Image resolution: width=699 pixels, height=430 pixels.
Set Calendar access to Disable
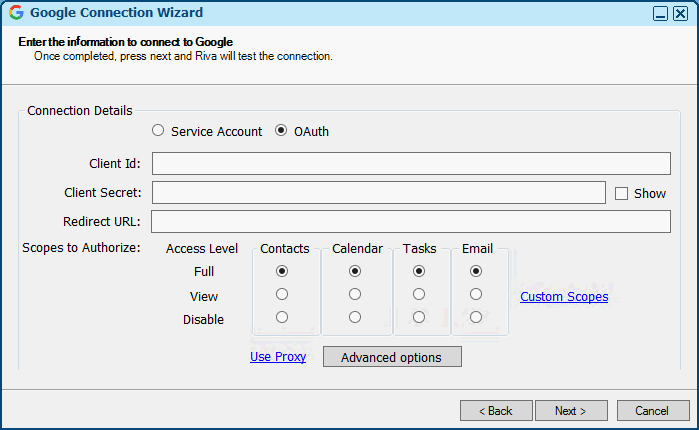pos(355,317)
